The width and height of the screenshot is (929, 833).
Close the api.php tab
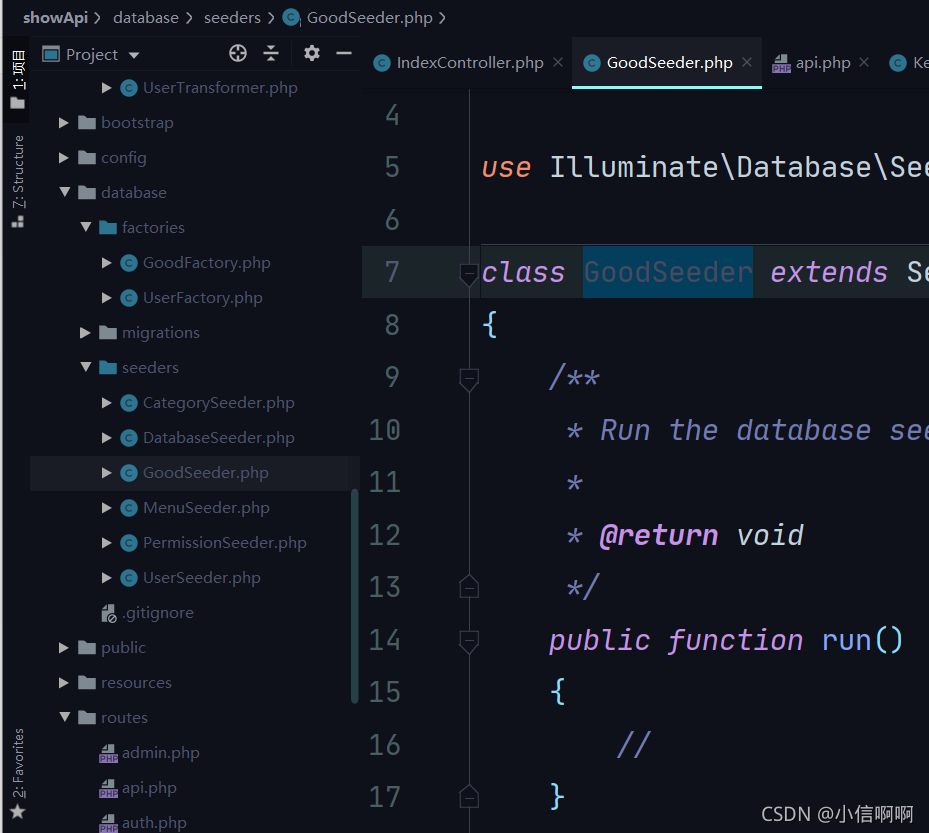864,62
